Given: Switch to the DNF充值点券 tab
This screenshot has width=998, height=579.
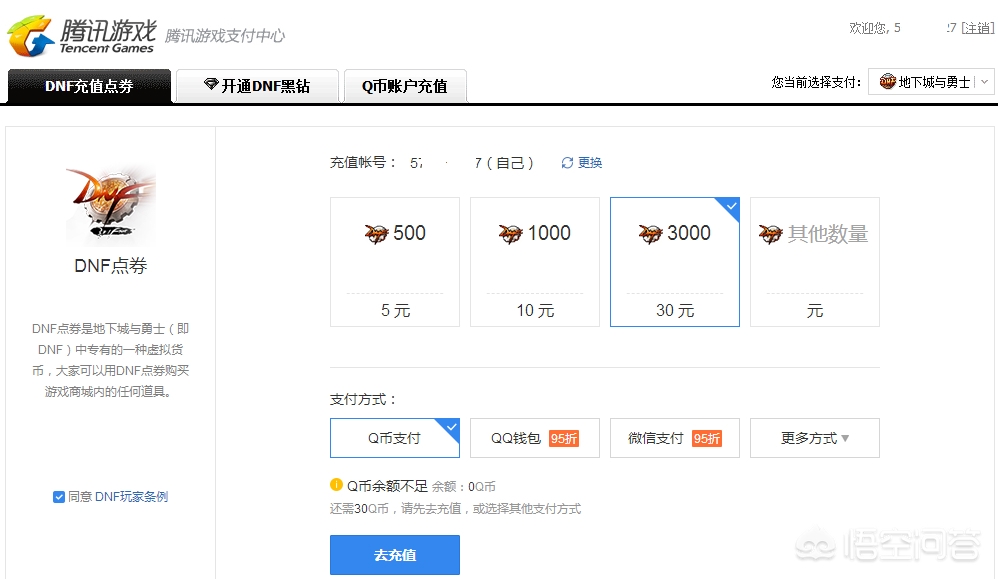Looking at the screenshot, I should click(x=89, y=86).
